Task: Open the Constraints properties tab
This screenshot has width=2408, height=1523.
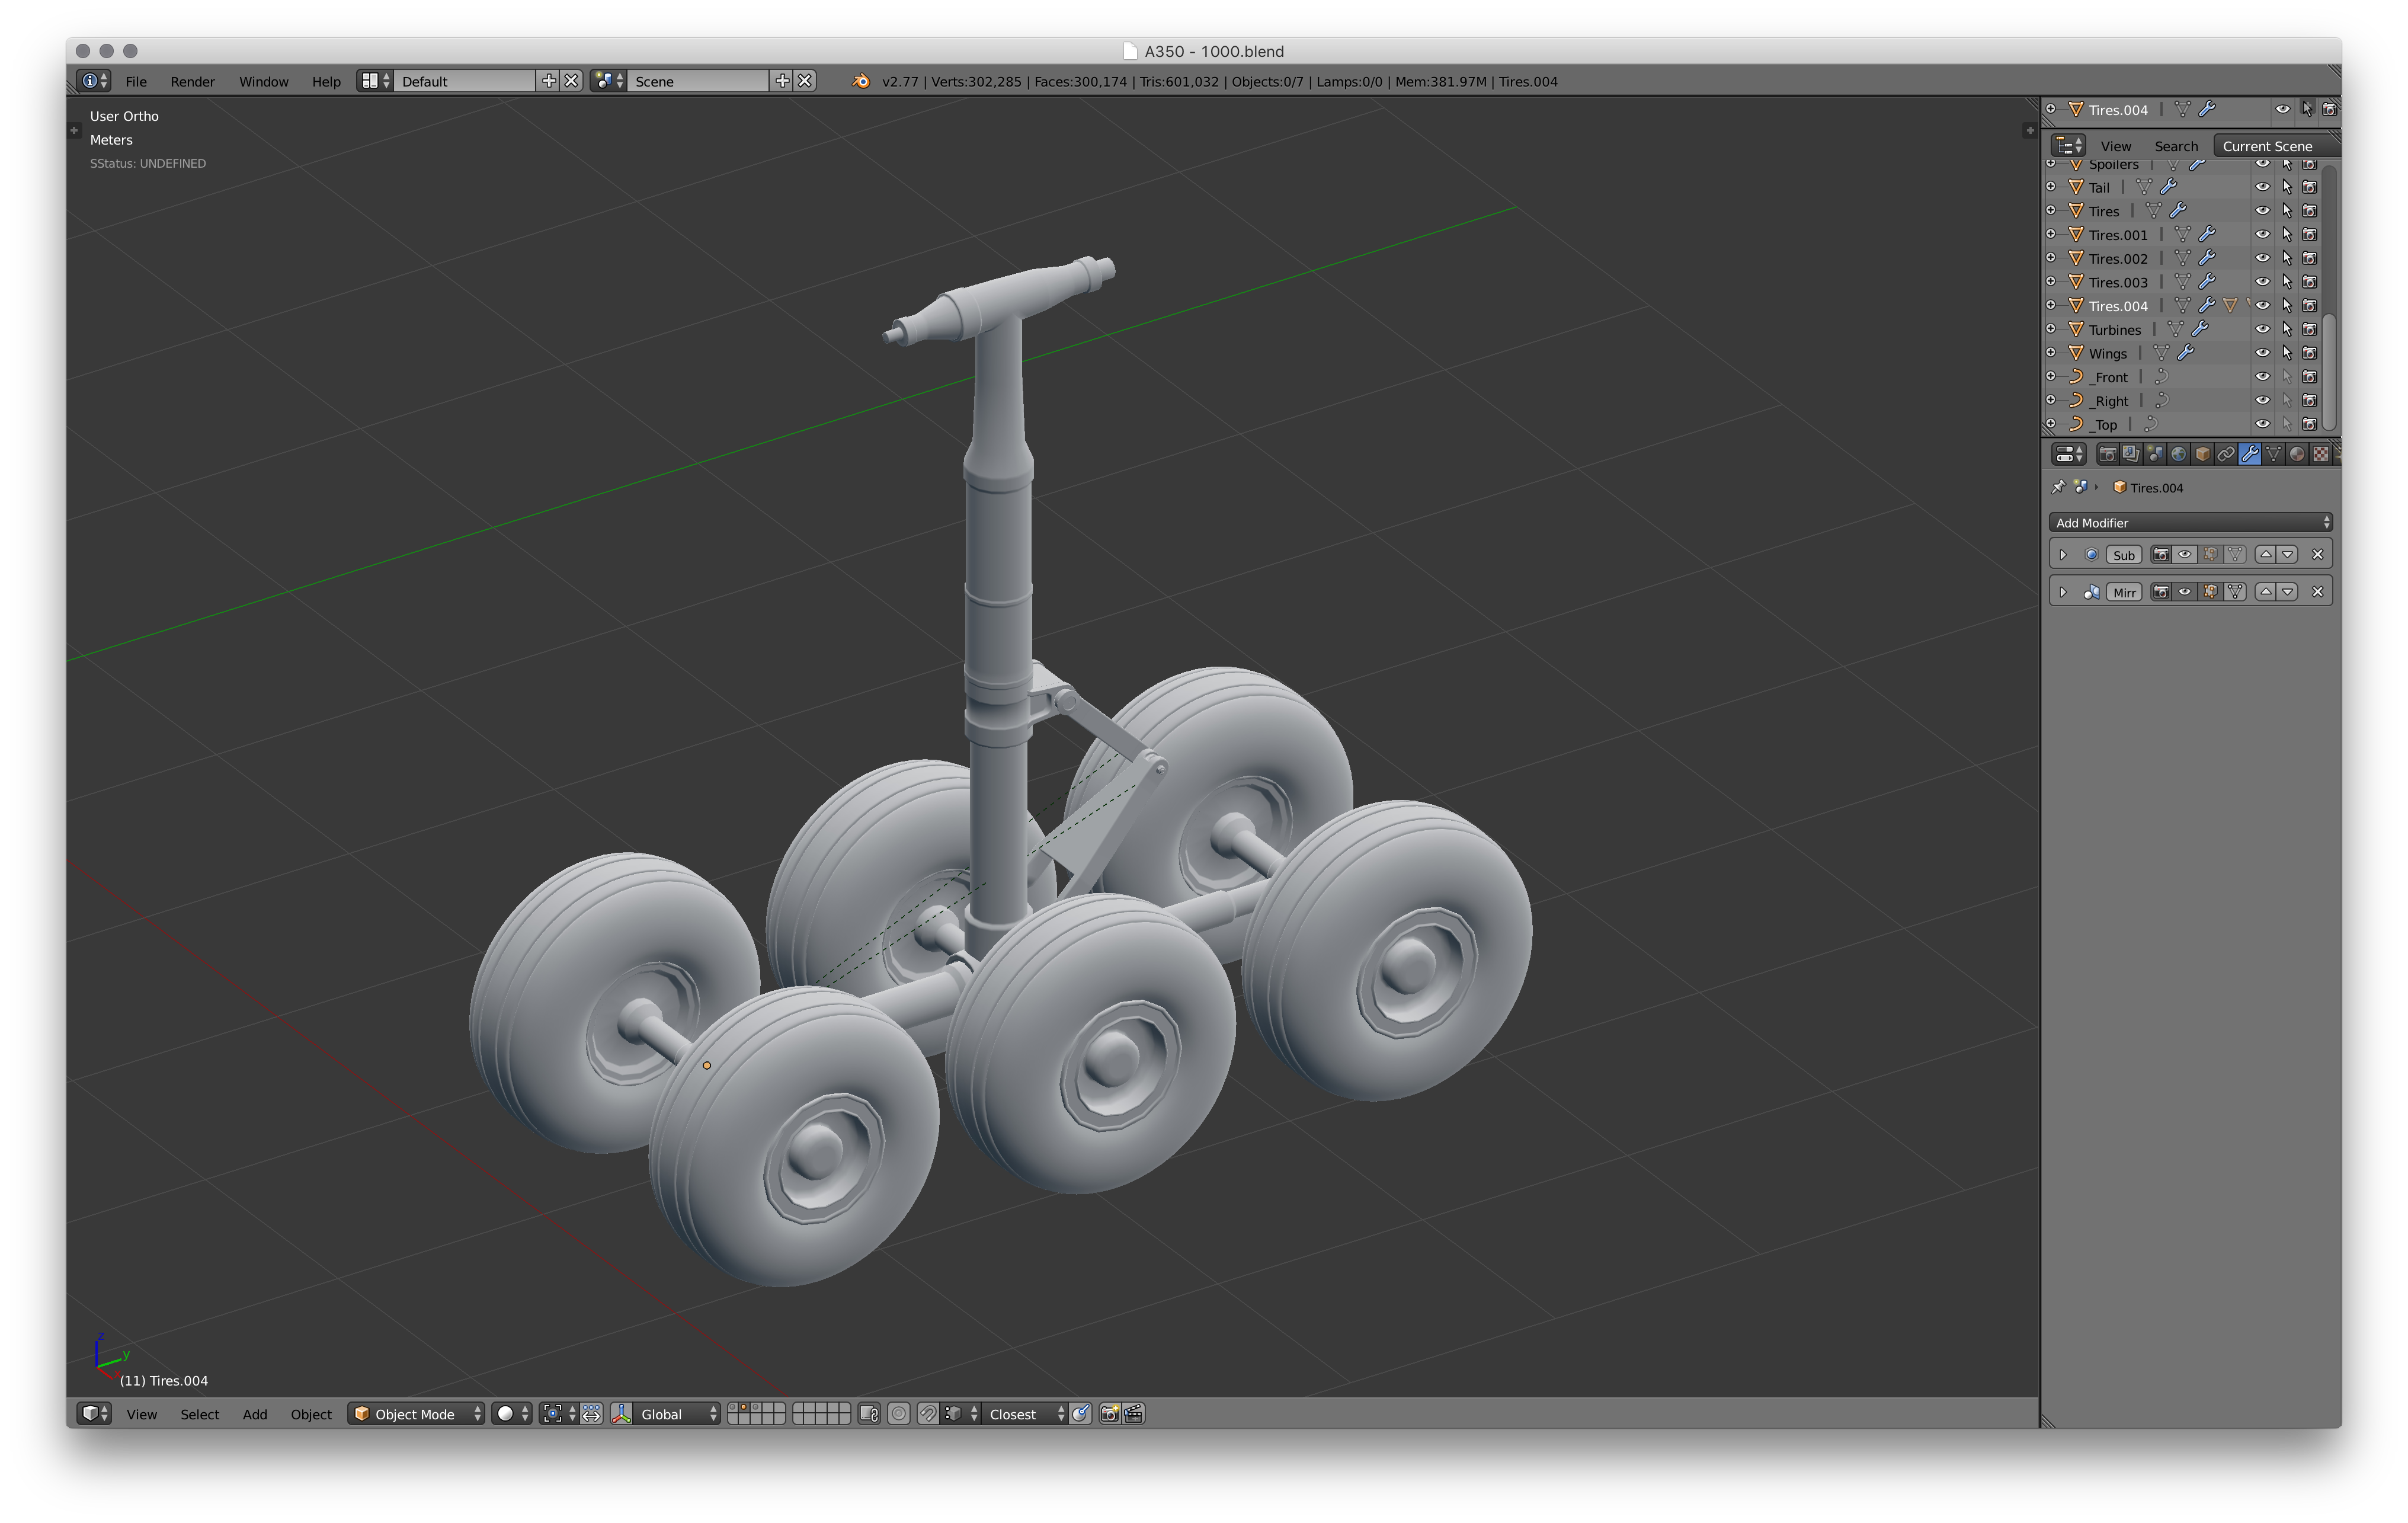Action: point(2226,454)
